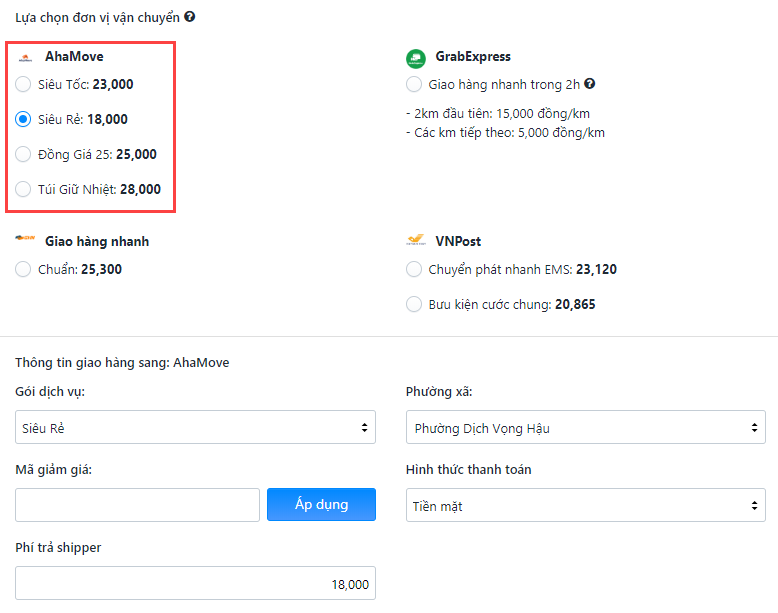Click the help icon beside Lựa chọn đơn vị vận chuyển
The width and height of the screenshot is (778, 613).
(x=190, y=17)
